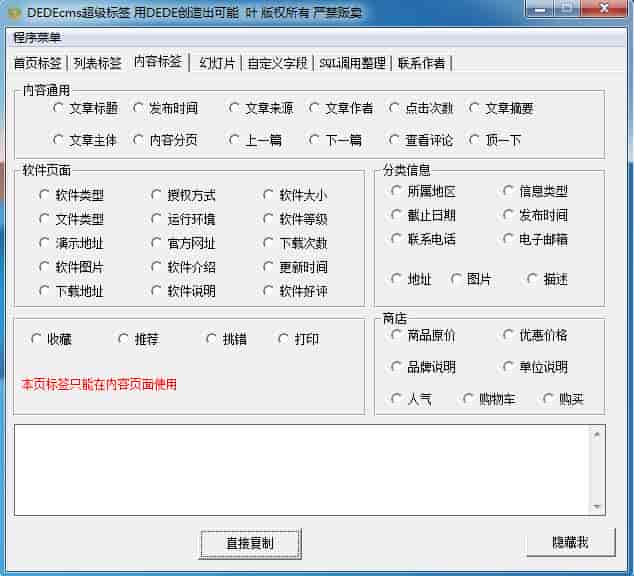
Task: Select the 图片 radio button
Action: coord(471,279)
